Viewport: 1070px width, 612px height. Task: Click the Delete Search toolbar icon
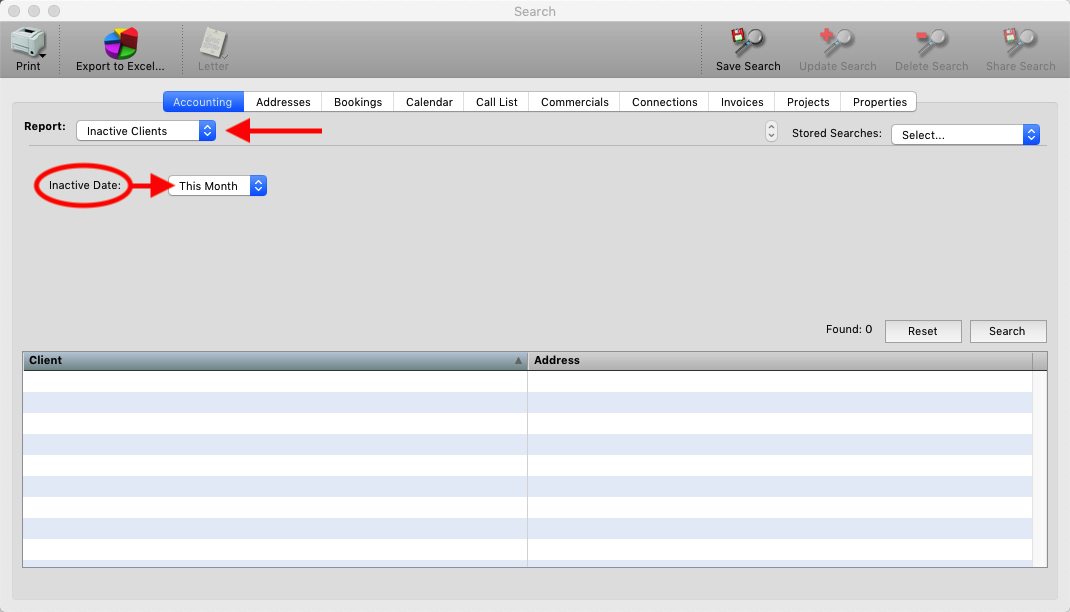click(931, 43)
